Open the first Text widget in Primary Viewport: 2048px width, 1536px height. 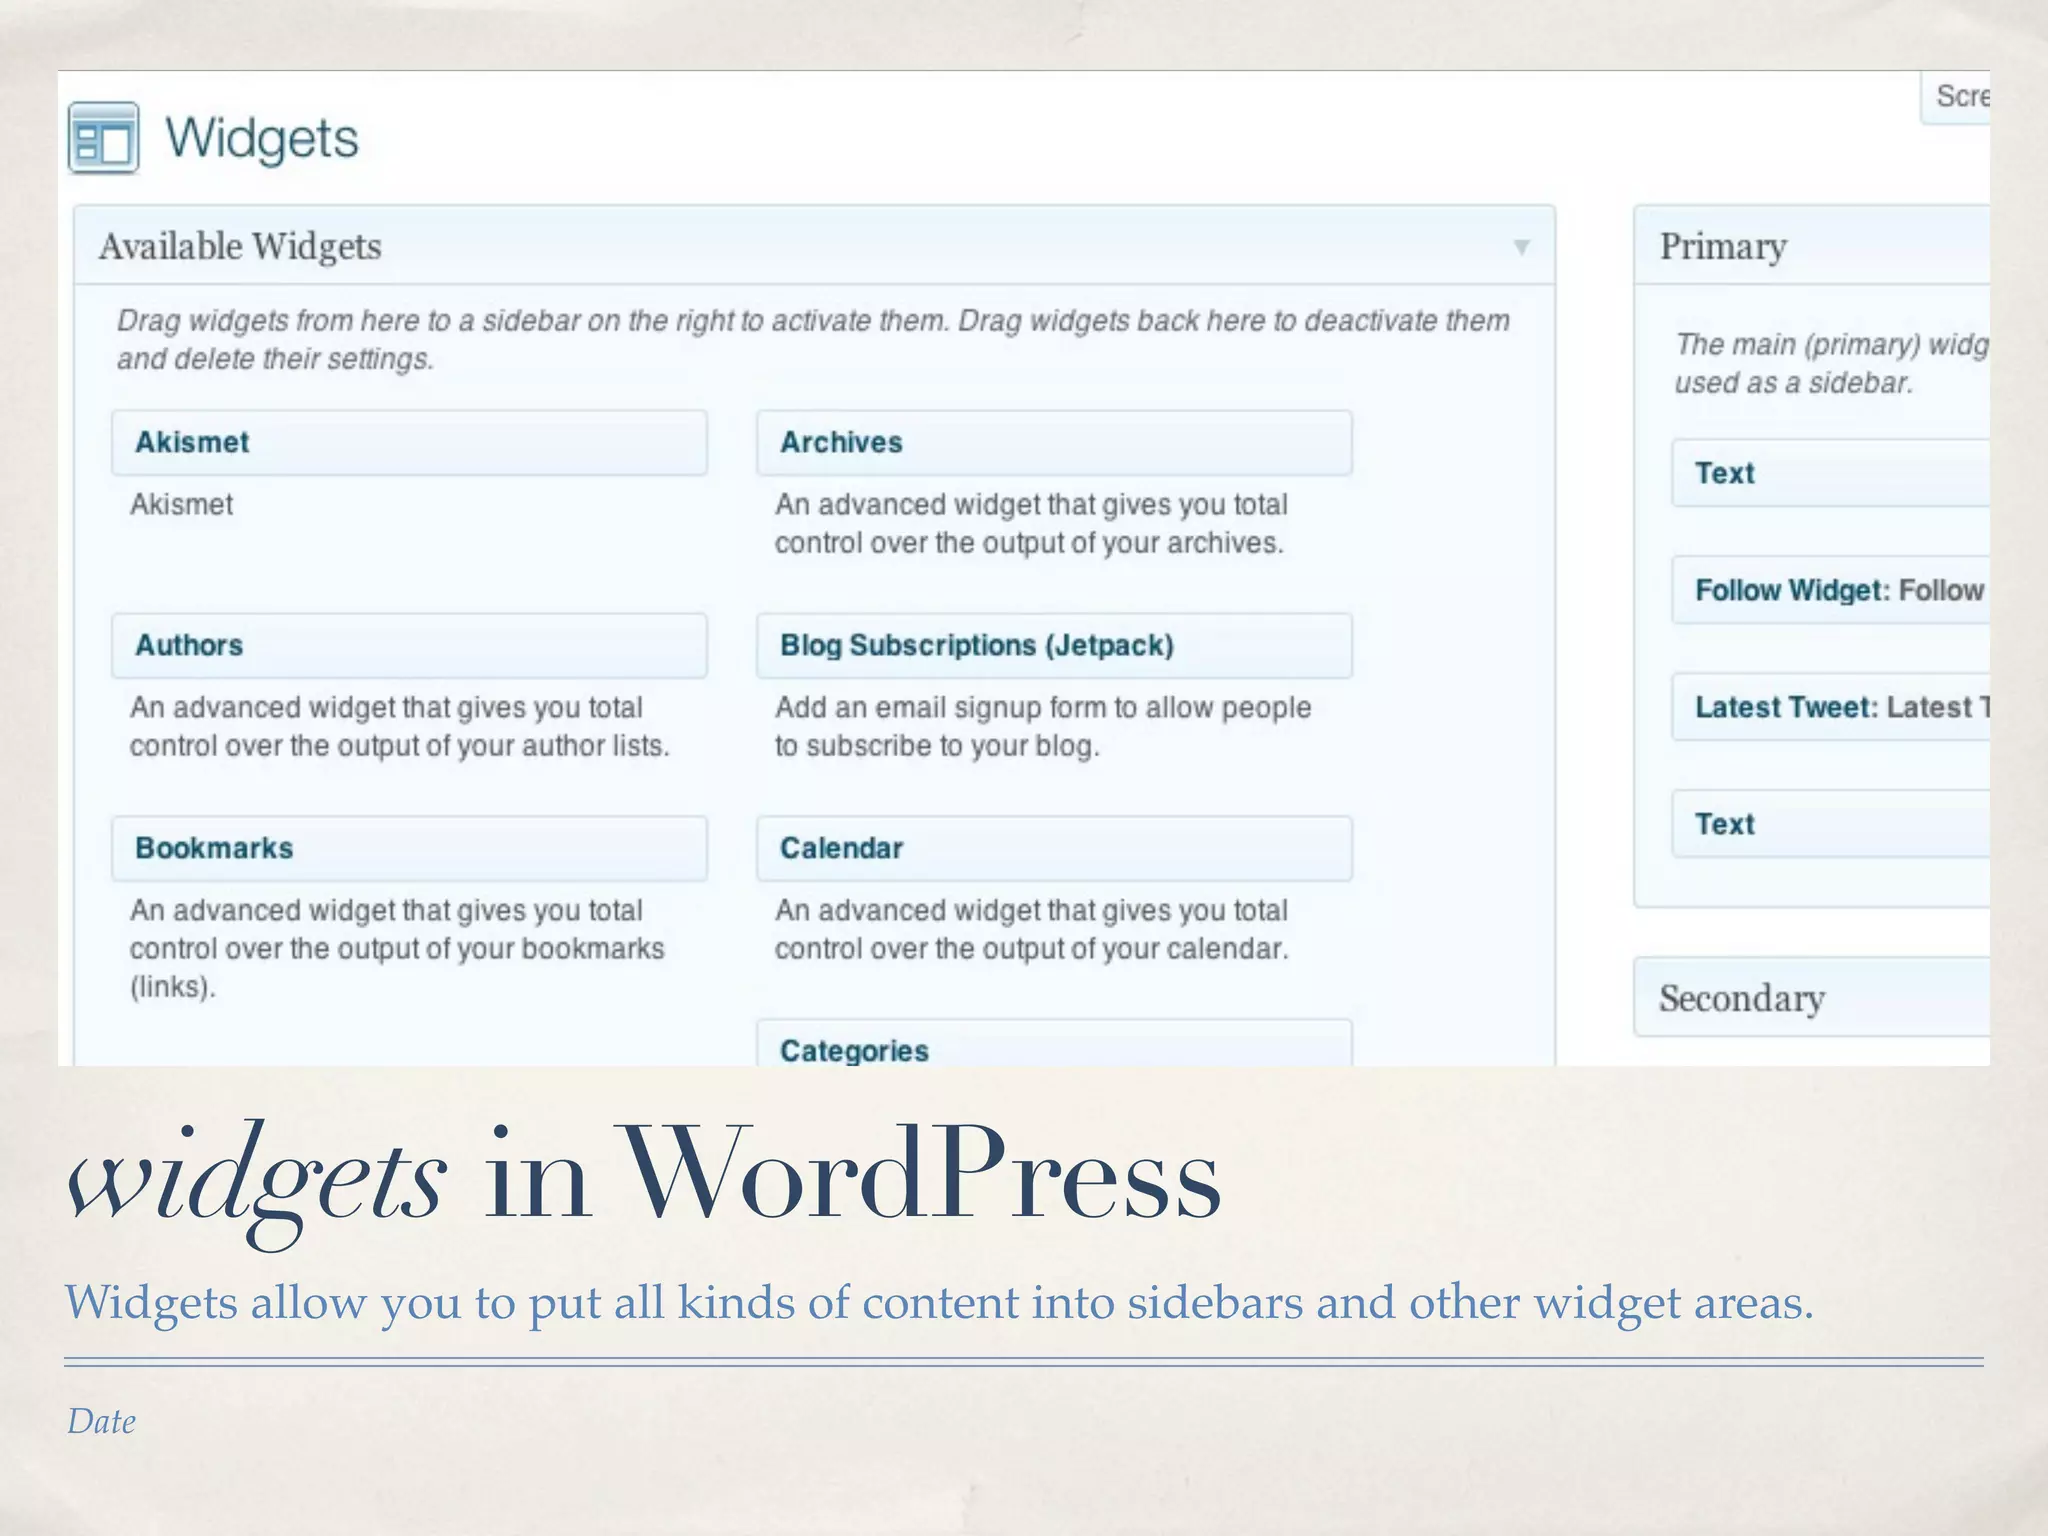coord(1831,473)
